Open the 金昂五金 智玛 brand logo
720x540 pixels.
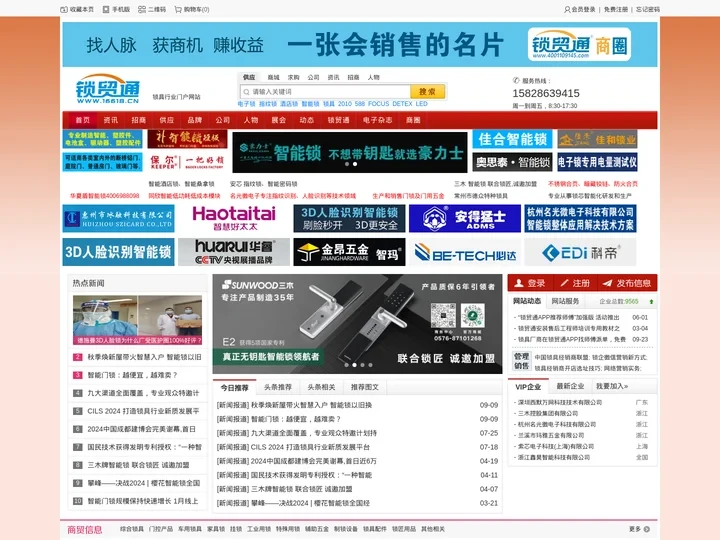pyautogui.click(x=349, y=252)
